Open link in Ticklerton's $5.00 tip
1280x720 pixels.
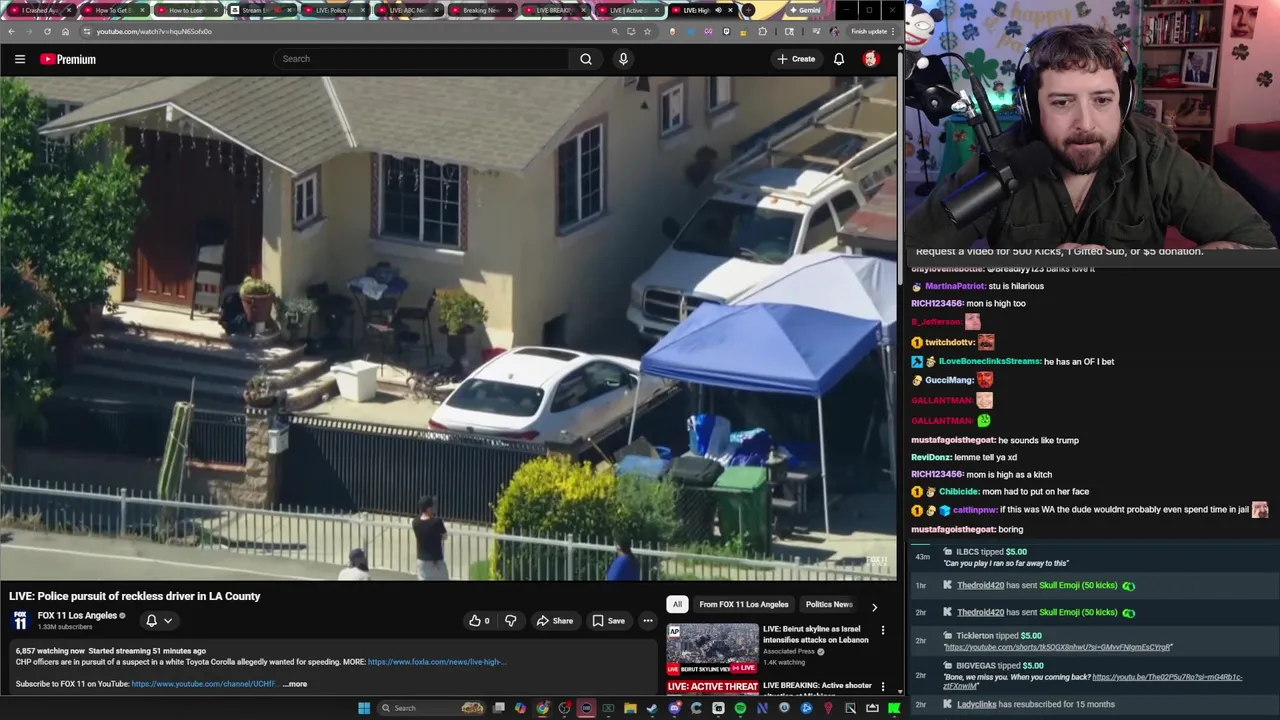[x=1058, y=647]
